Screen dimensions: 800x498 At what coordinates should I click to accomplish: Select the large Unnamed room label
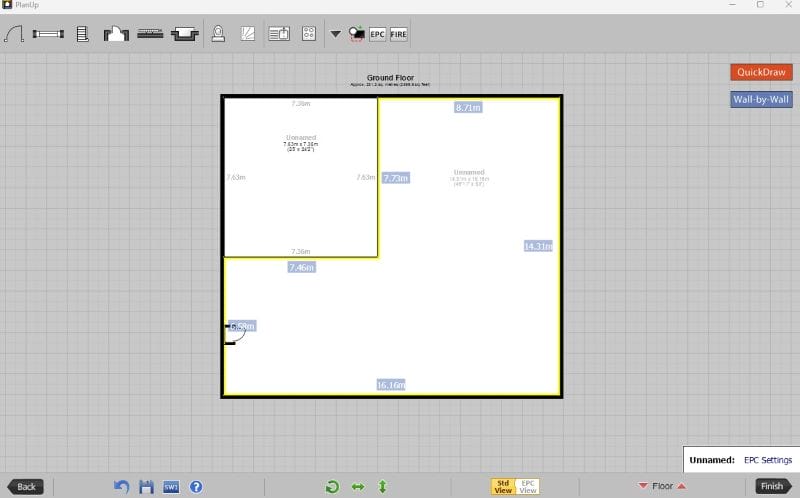click(x=469, y=172)
